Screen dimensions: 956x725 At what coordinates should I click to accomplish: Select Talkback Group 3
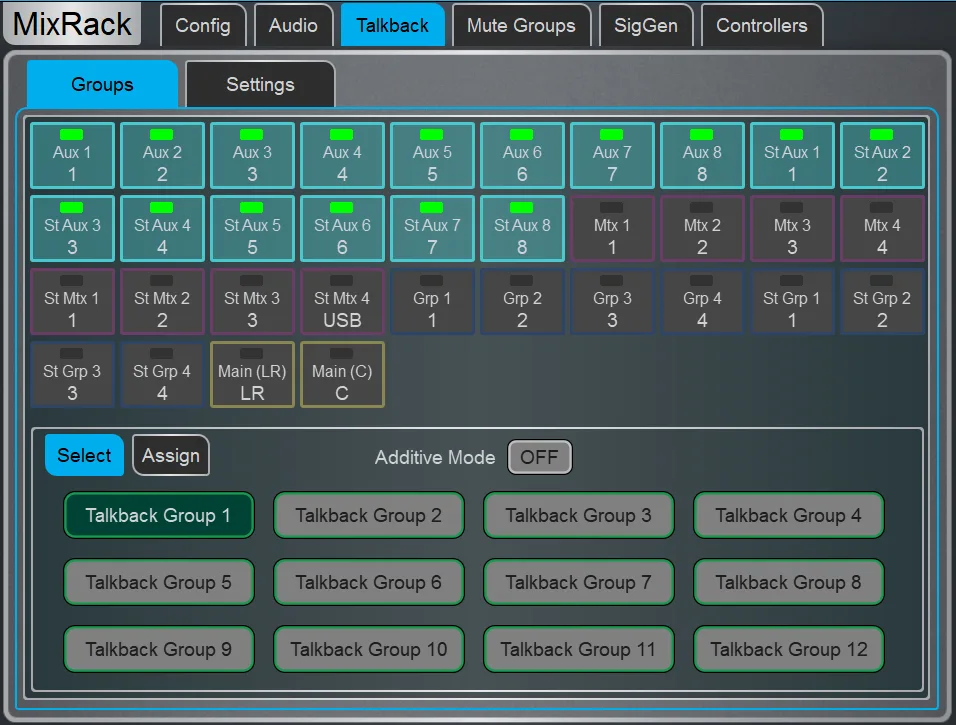coord(579,515)
